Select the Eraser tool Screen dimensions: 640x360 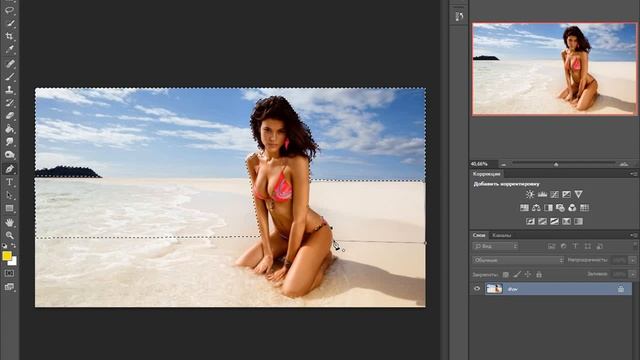[9, 116]
